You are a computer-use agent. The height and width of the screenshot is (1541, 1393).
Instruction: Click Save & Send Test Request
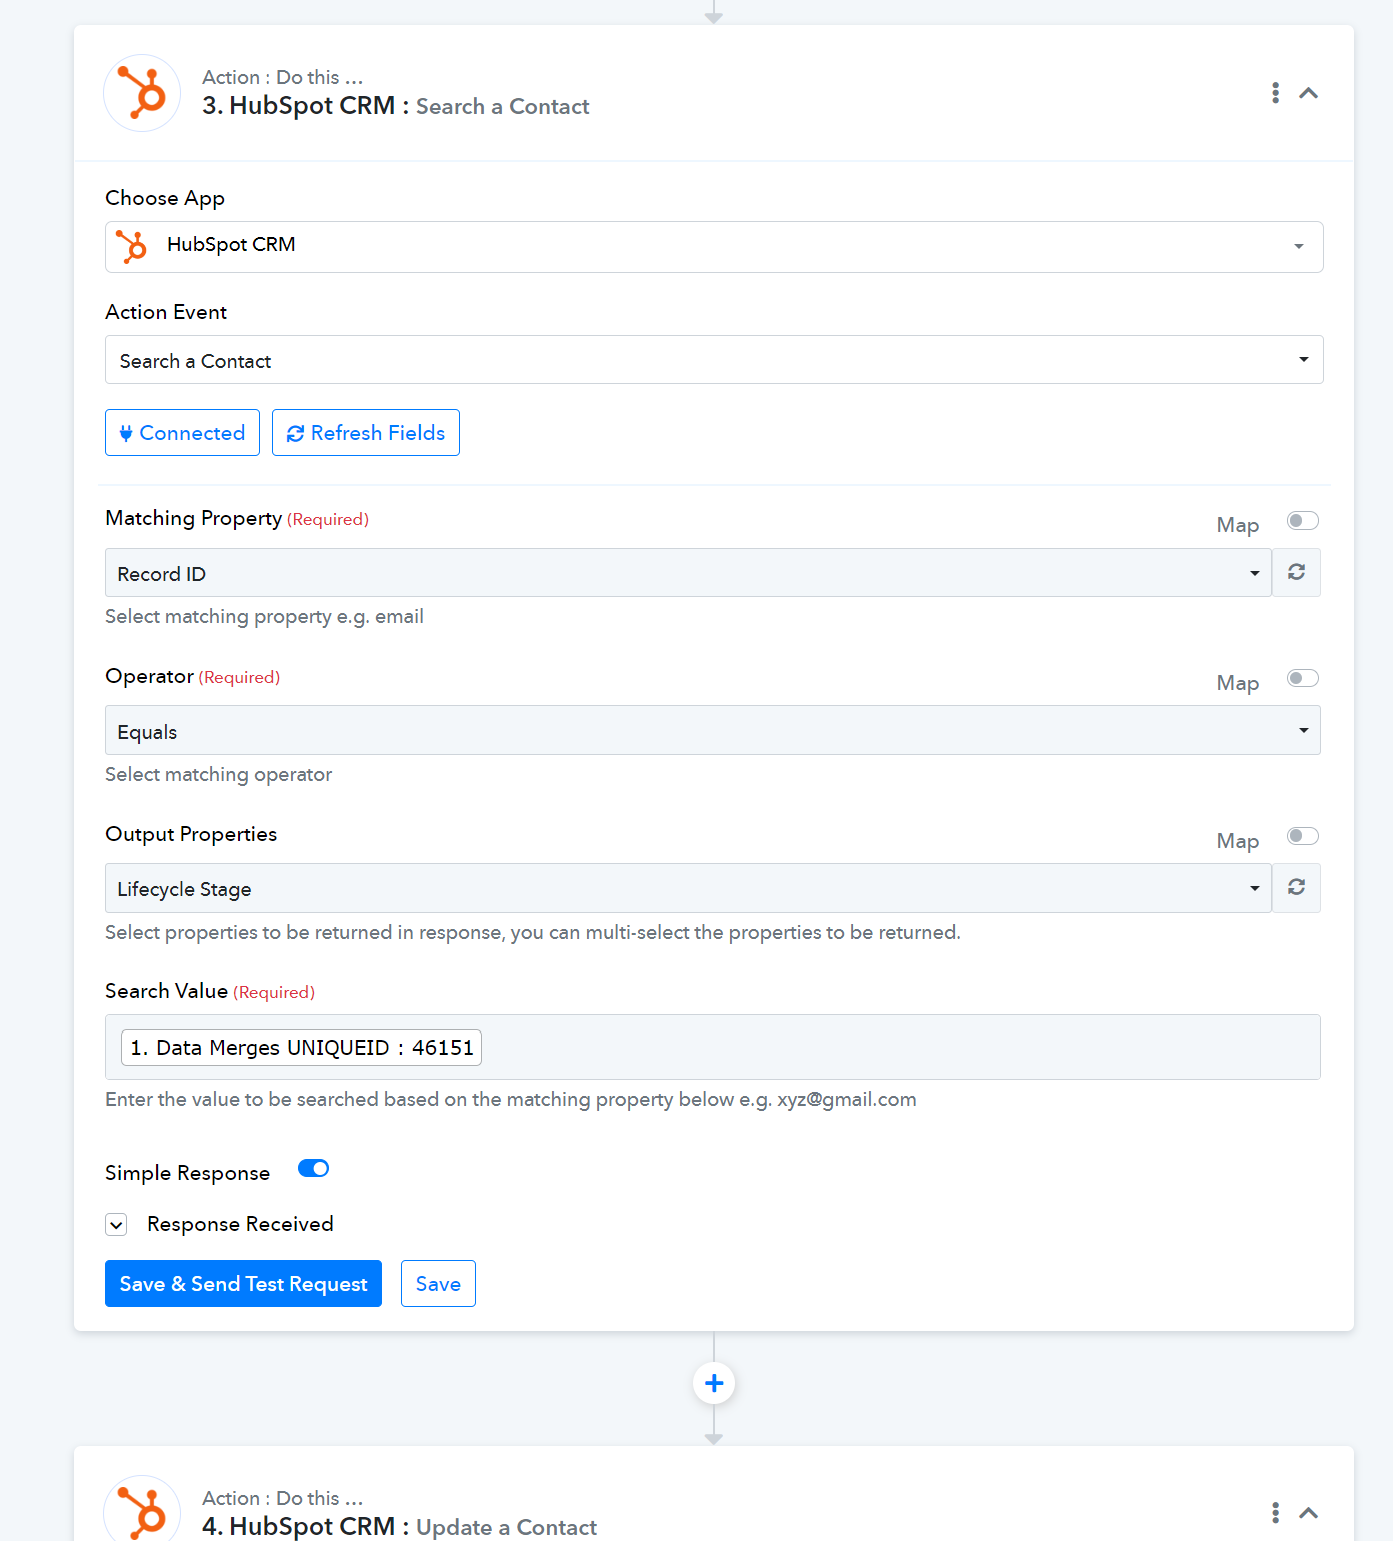click(243, 1283)
